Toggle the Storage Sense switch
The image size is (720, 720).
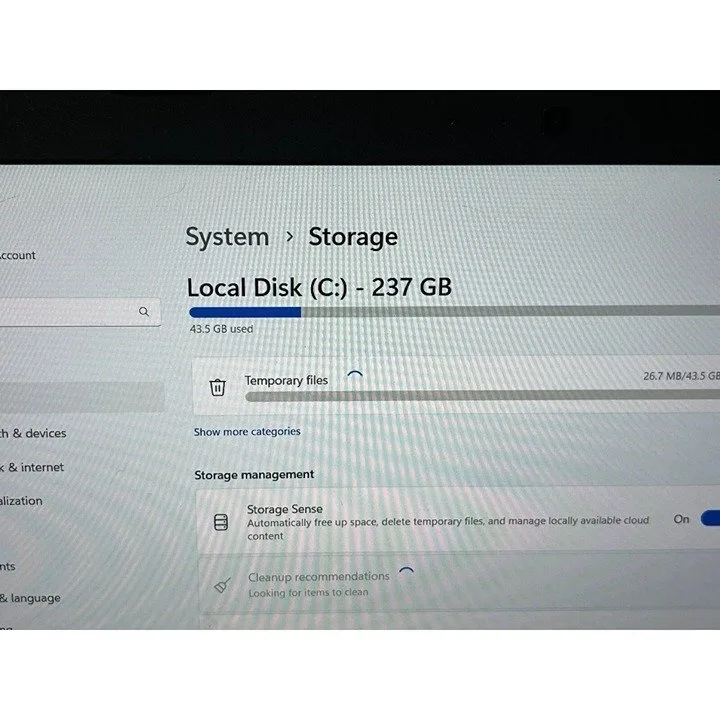pos(710,518)
